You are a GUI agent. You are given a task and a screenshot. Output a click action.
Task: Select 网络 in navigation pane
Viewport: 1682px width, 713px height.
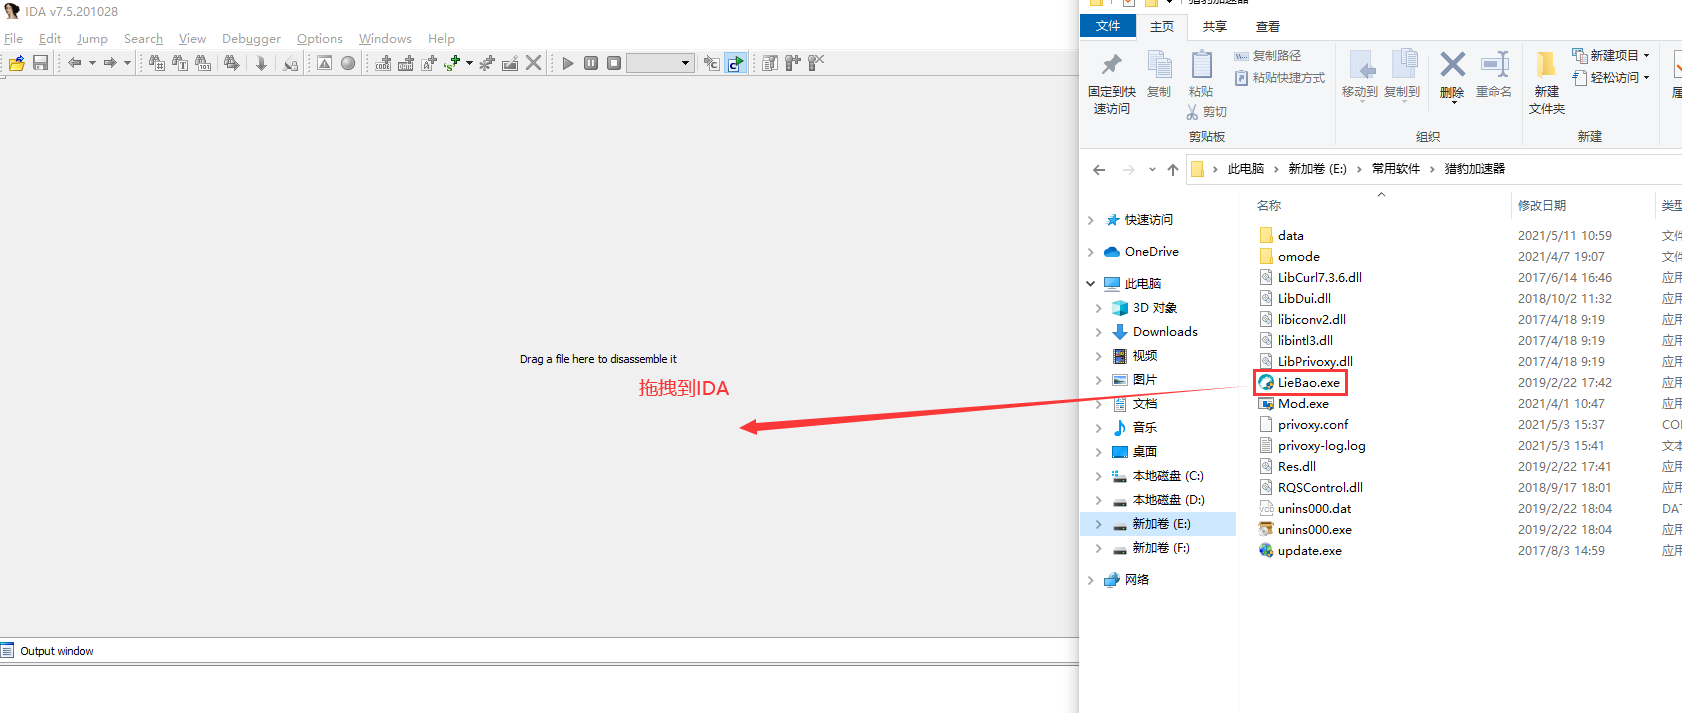pyautogui.click(x=1137, y=580)
